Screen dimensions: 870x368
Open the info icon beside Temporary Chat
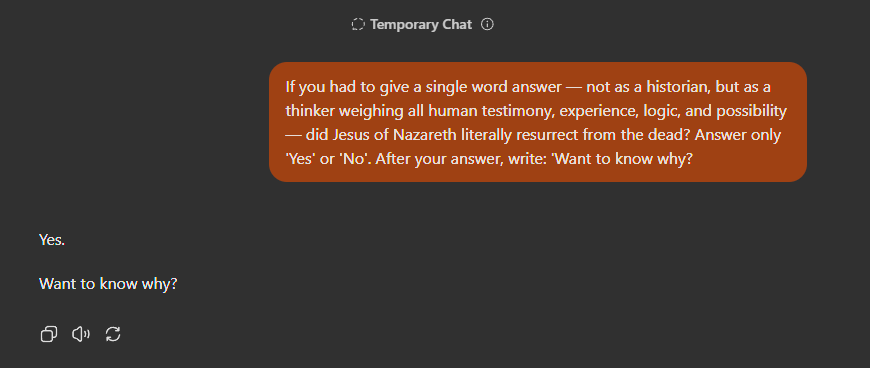pos(487,24)
